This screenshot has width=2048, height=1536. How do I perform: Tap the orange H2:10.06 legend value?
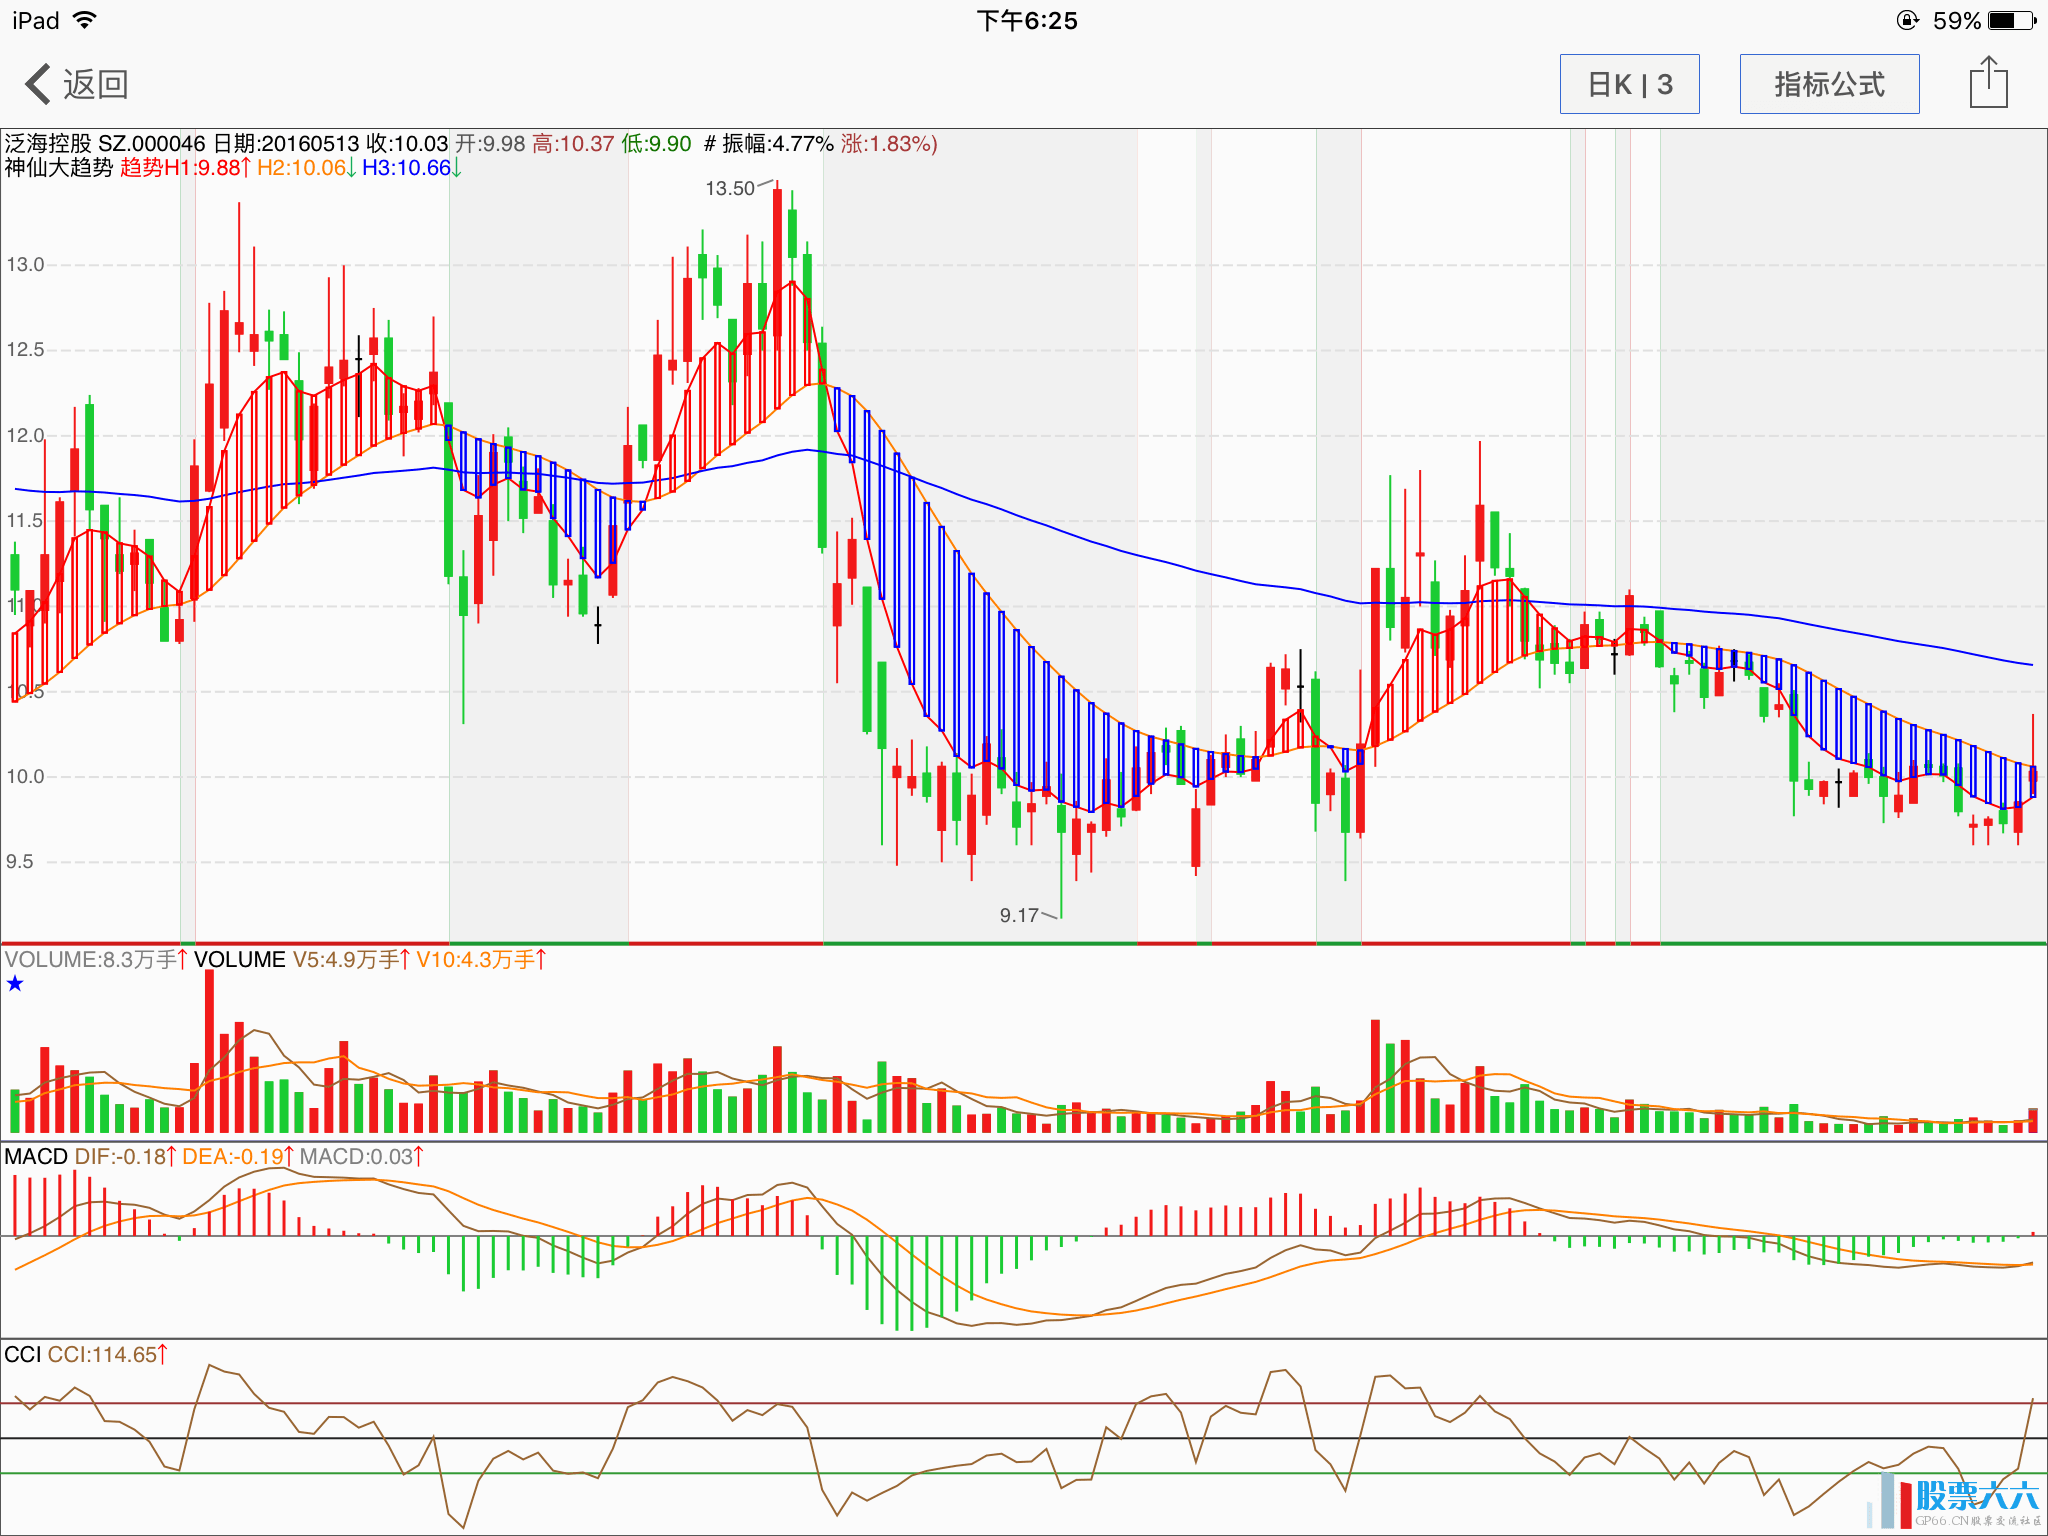pyautogui.click(x=305, y=168)
